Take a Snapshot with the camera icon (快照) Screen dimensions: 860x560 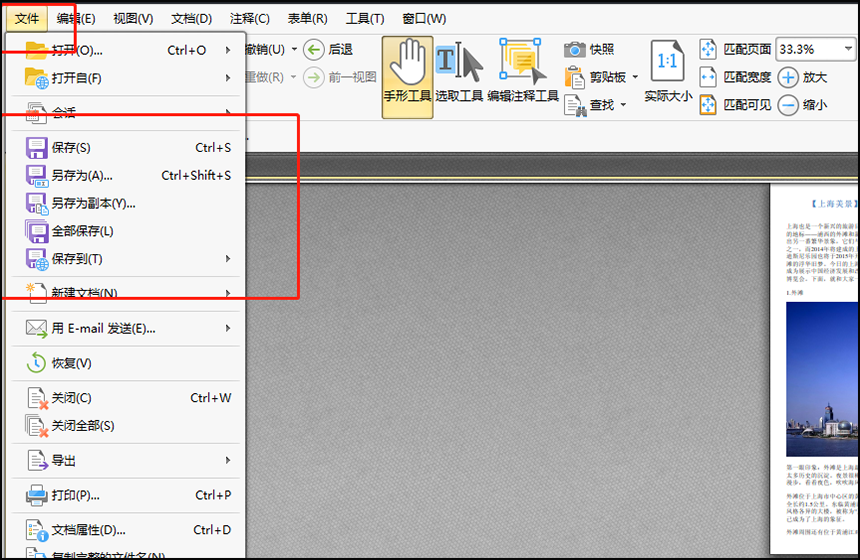click(x=589, y=49)
